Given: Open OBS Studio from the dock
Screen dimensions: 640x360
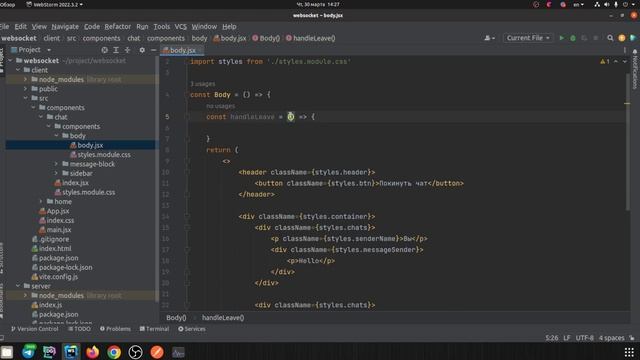Looking at the screenshot, I should (x=135, y=351).
